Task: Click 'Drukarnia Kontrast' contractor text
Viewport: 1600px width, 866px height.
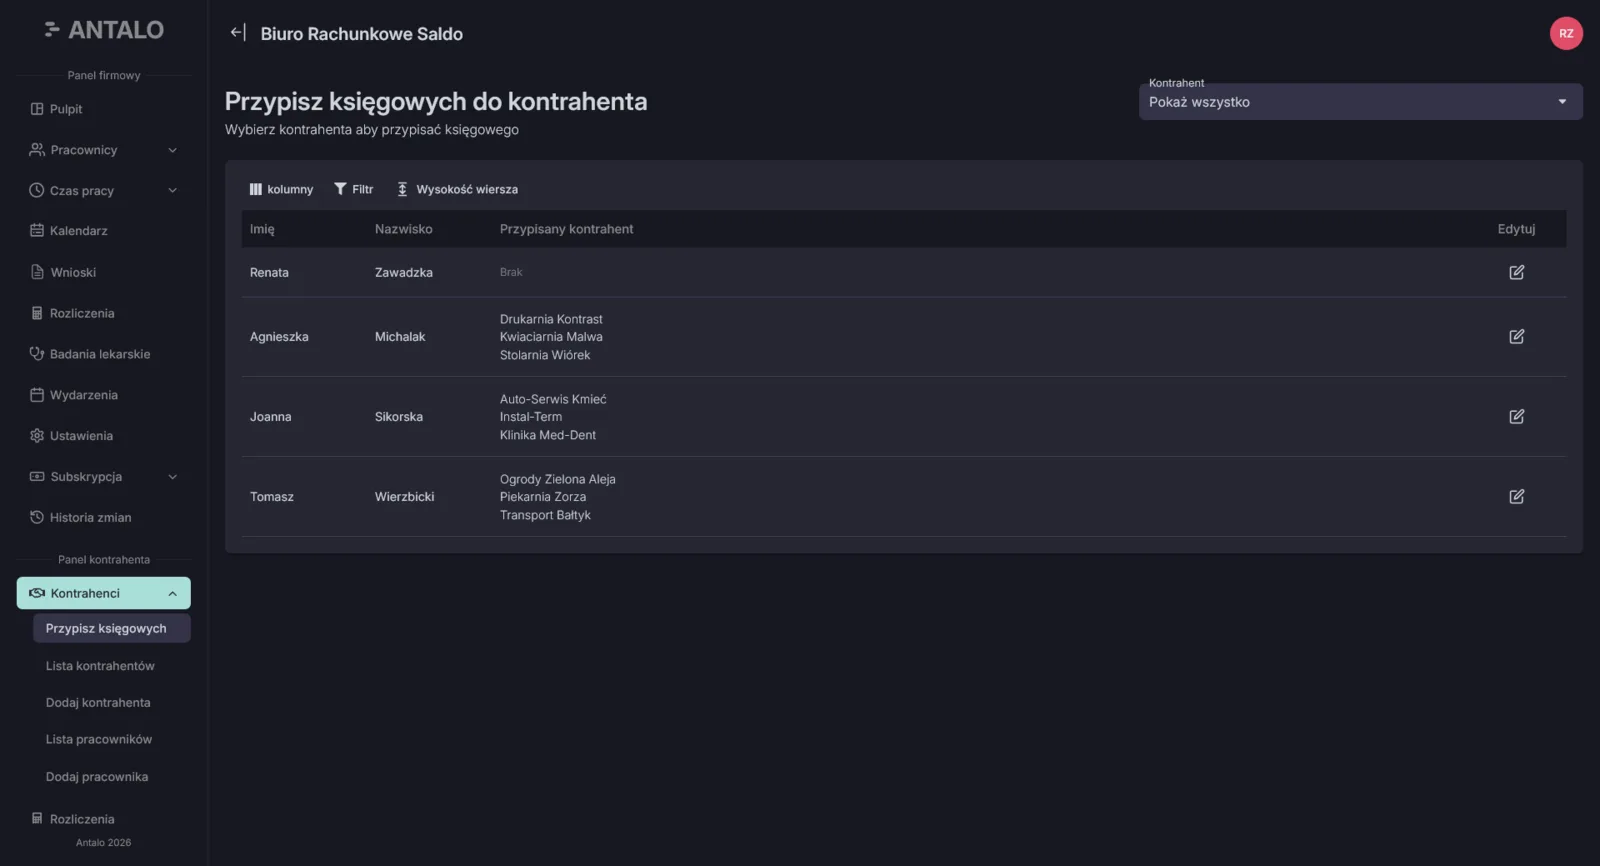Action: [x=551, y=319]
